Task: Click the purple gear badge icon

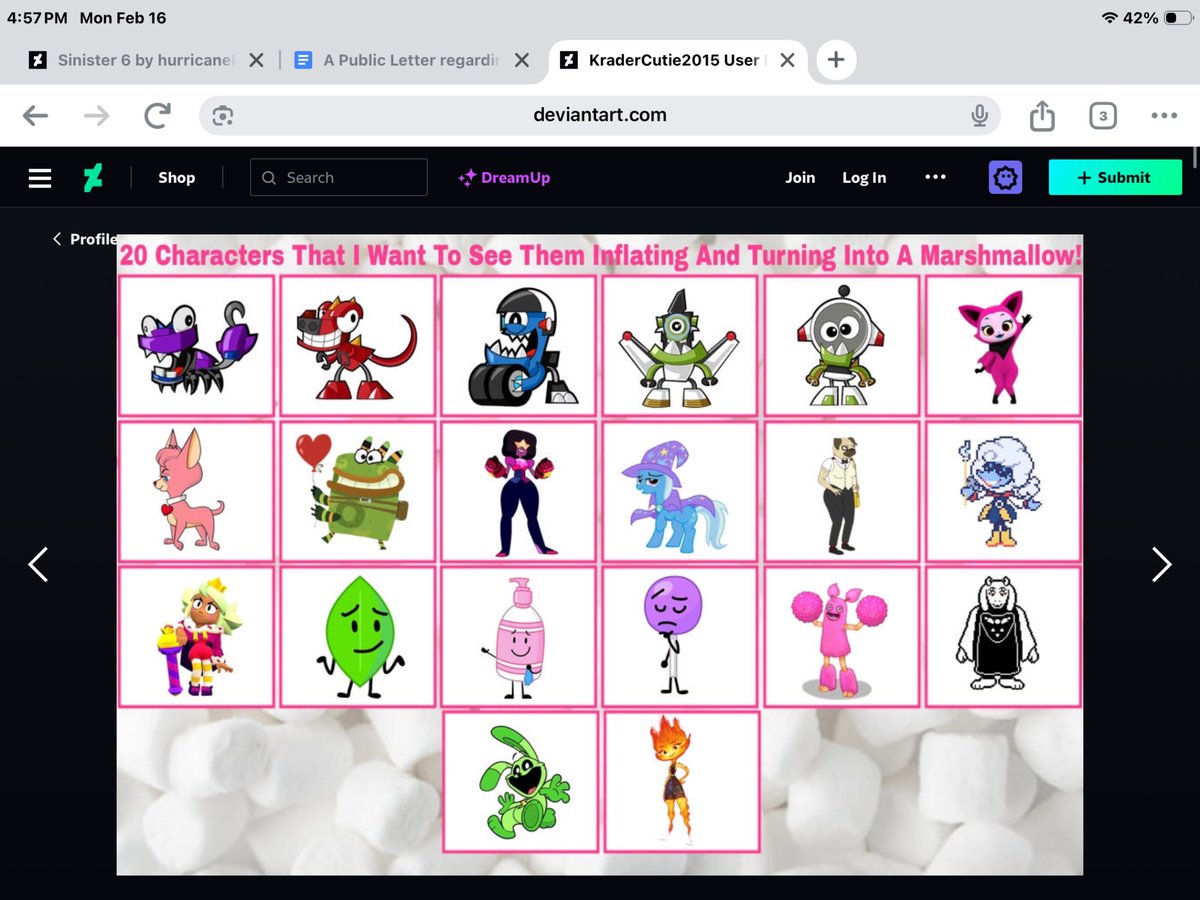Action: 1006,178
